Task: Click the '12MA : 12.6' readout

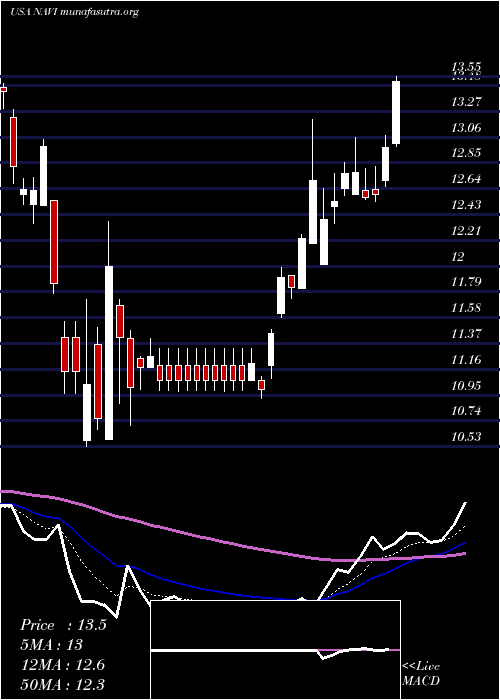Action: [62, 665]
